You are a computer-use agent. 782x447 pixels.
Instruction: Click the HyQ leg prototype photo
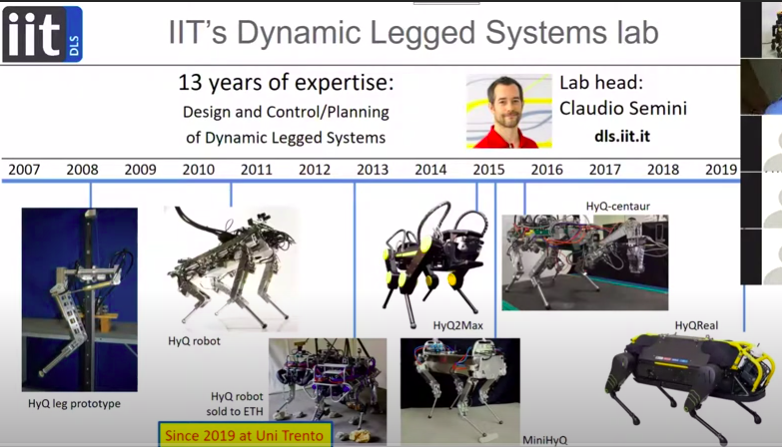(x=80, y=299)
